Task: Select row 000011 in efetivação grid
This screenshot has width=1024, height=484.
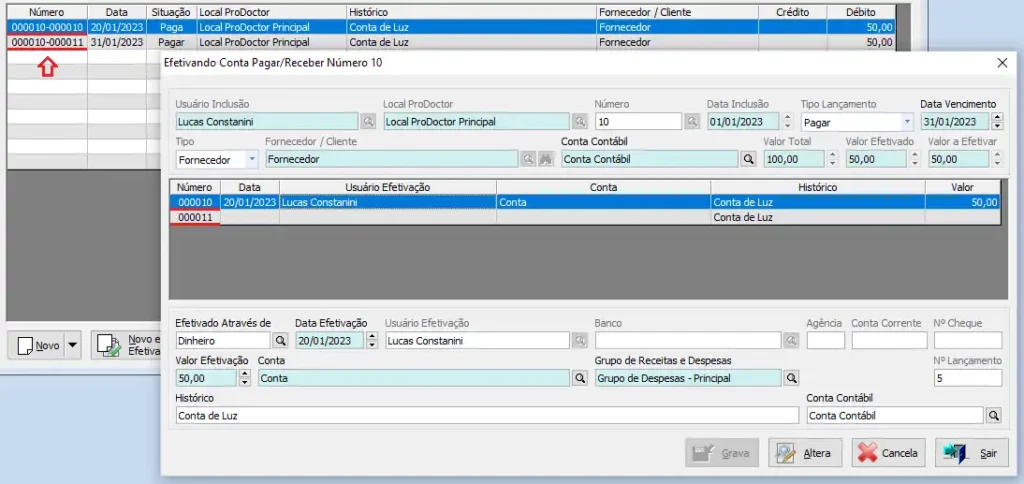Action: click(584, 218)
